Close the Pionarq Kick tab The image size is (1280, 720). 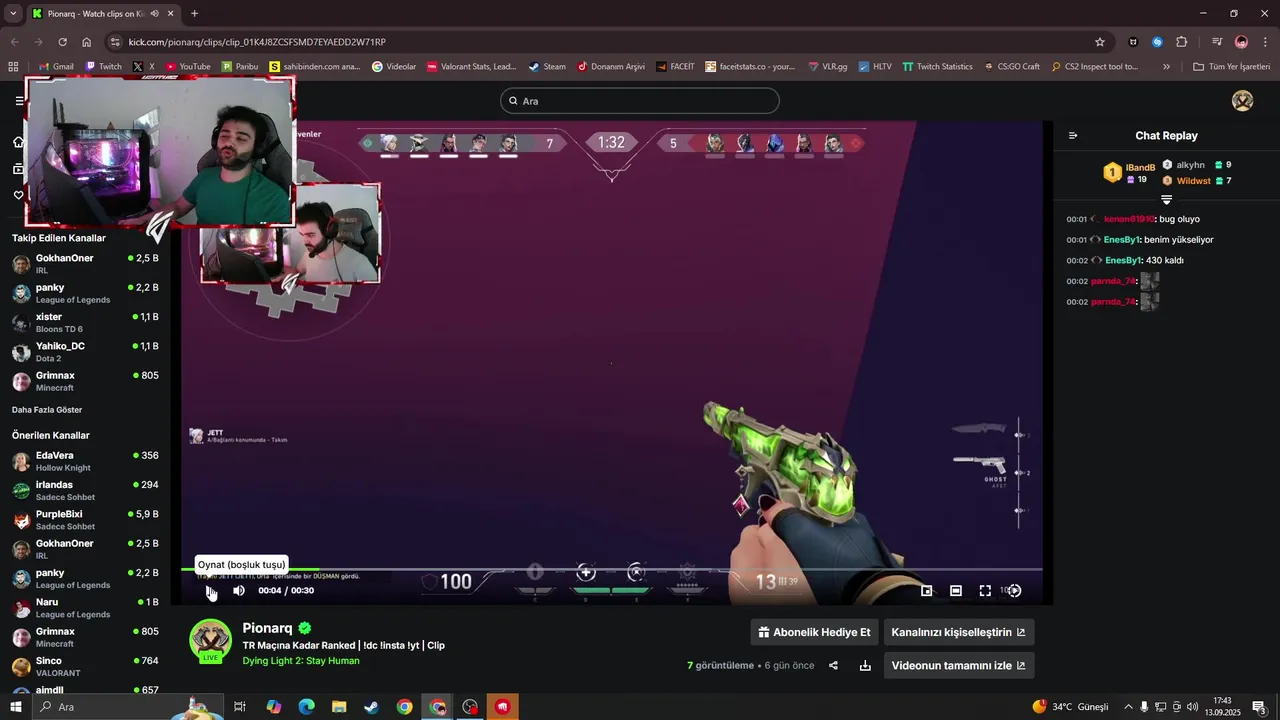171,14
